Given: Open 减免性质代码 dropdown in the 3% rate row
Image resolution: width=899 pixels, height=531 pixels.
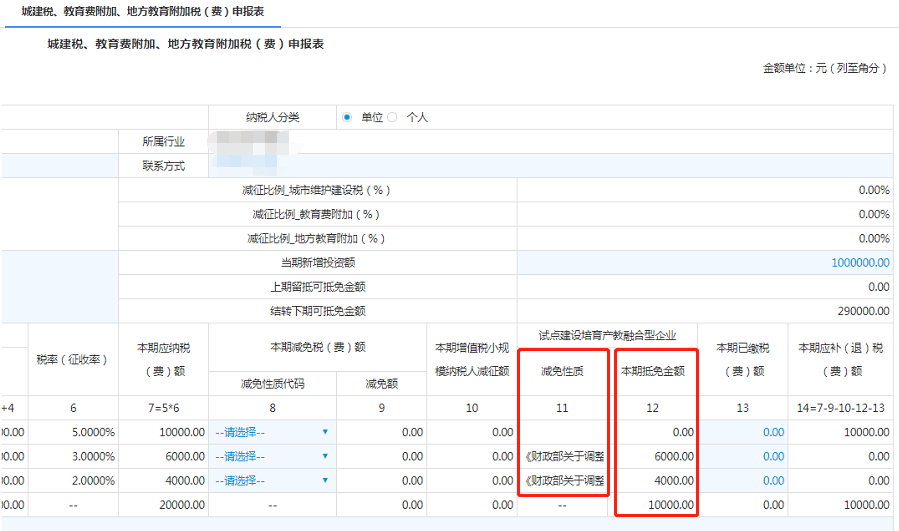Looking at the screenshot, I should [271, 456].
